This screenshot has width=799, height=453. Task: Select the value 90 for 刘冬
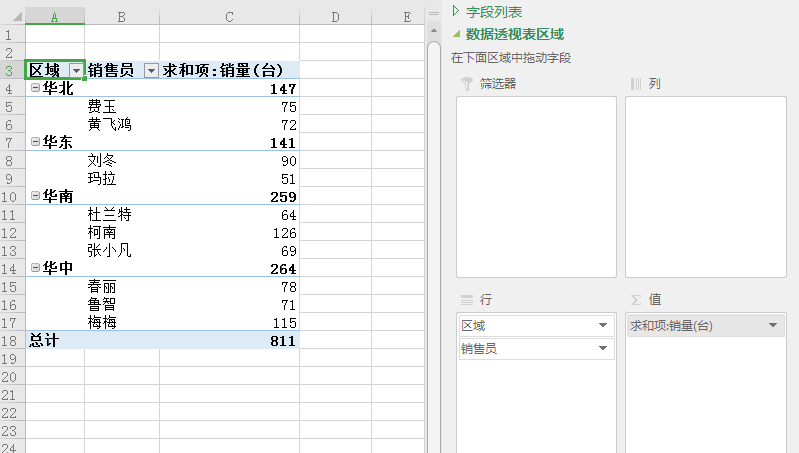(229, 161)
